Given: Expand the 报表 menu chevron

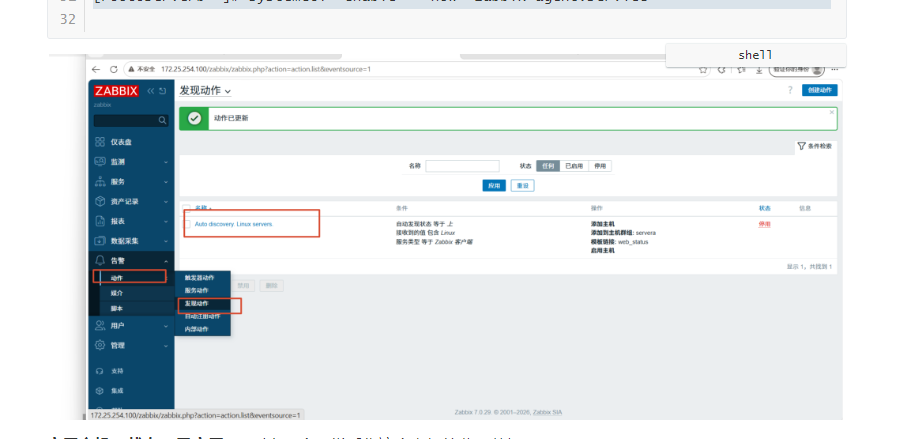Looking at the screenshot, I should click(166, 222).
